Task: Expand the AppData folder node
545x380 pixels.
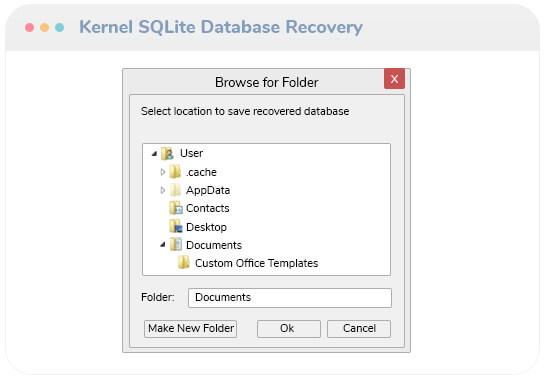Action: point(162,190)
